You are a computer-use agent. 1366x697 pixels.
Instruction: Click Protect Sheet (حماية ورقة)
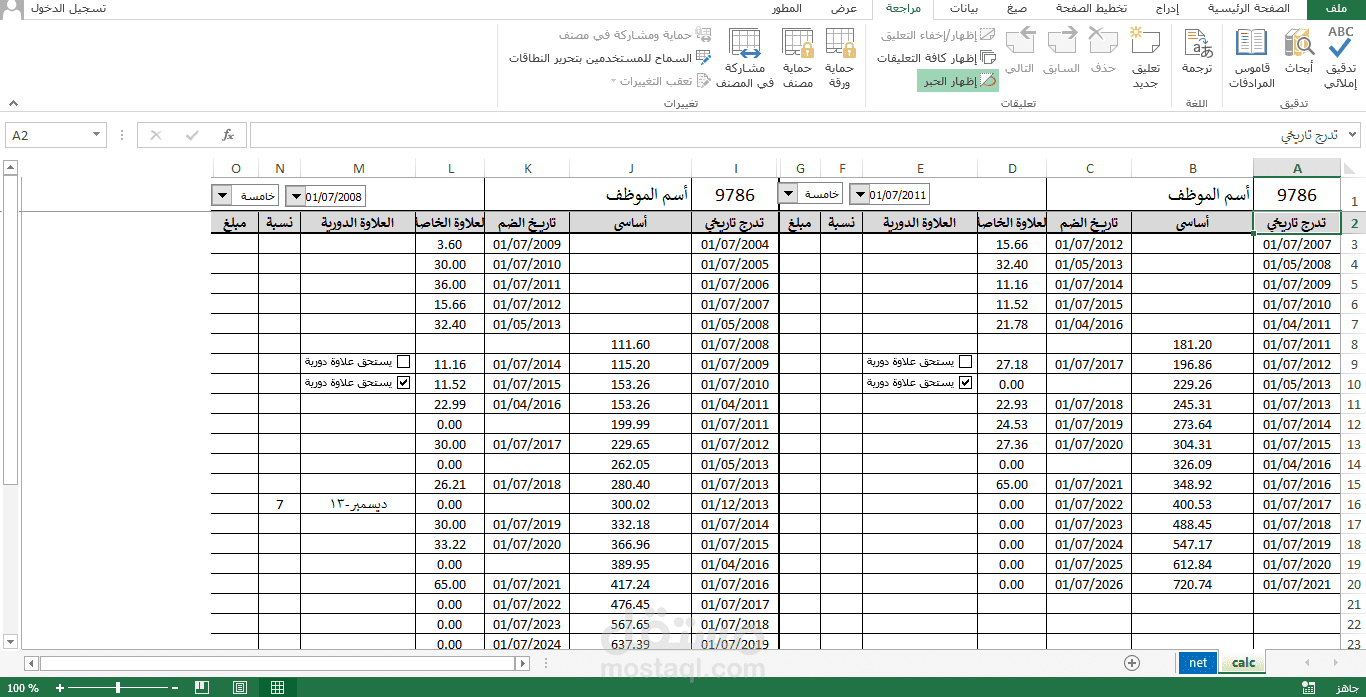(x=840, y=58)
